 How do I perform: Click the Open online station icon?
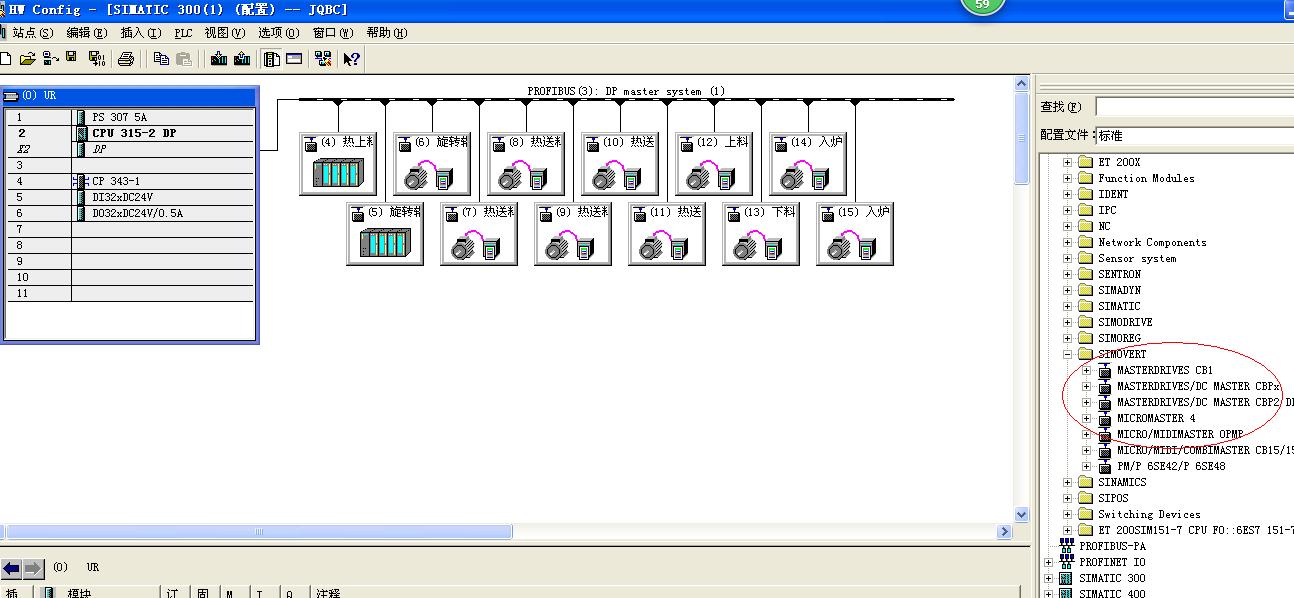coord(50,59)
